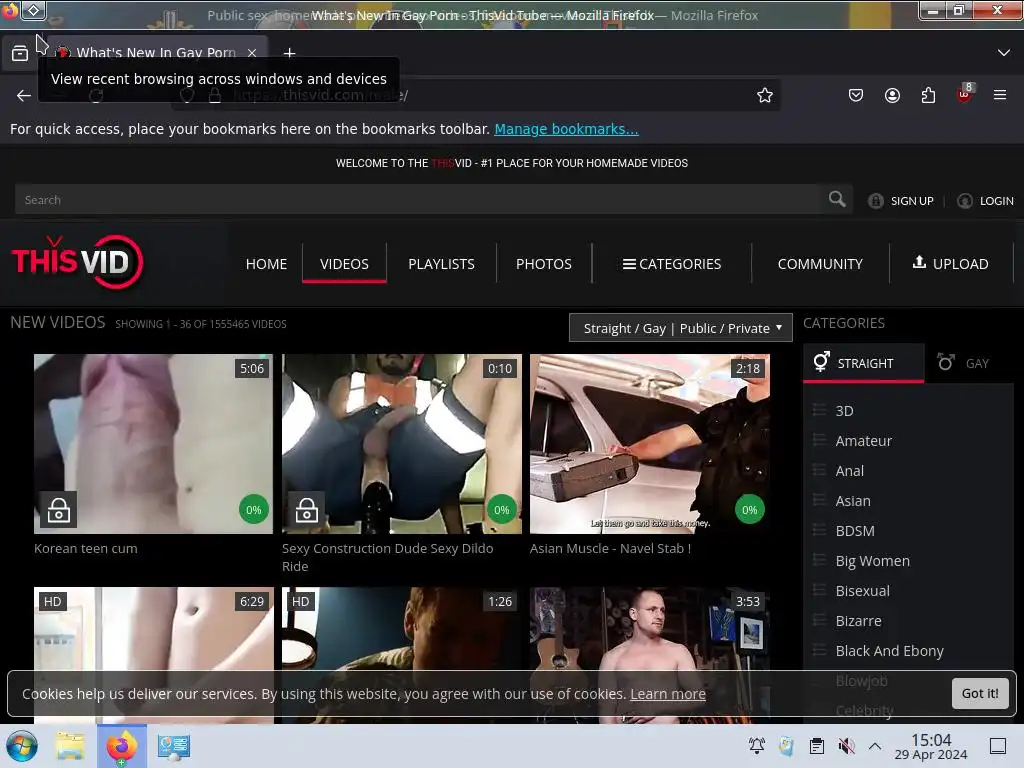Open the uBlock extension badge icon
This screenshot has height=768, width=1024.
(x=965, y=94)
